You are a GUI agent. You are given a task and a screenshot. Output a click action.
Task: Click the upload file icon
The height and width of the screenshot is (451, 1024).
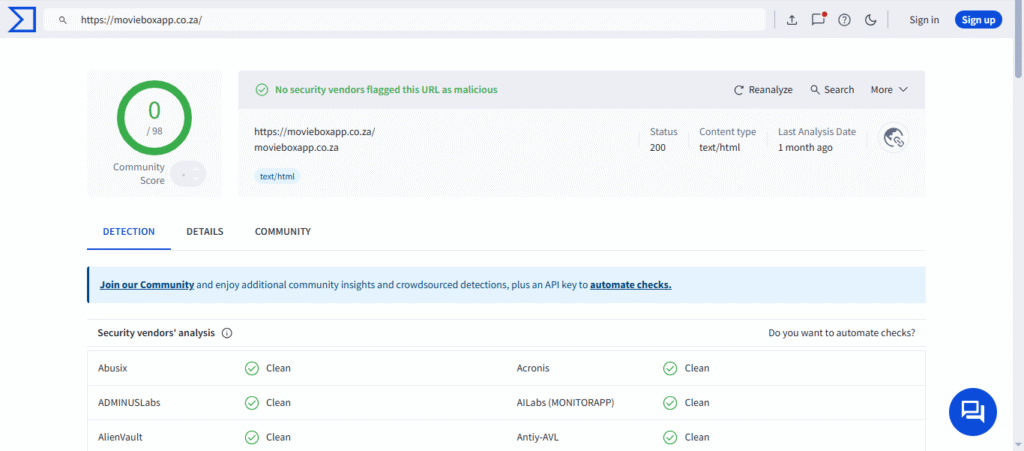[792, 20]
